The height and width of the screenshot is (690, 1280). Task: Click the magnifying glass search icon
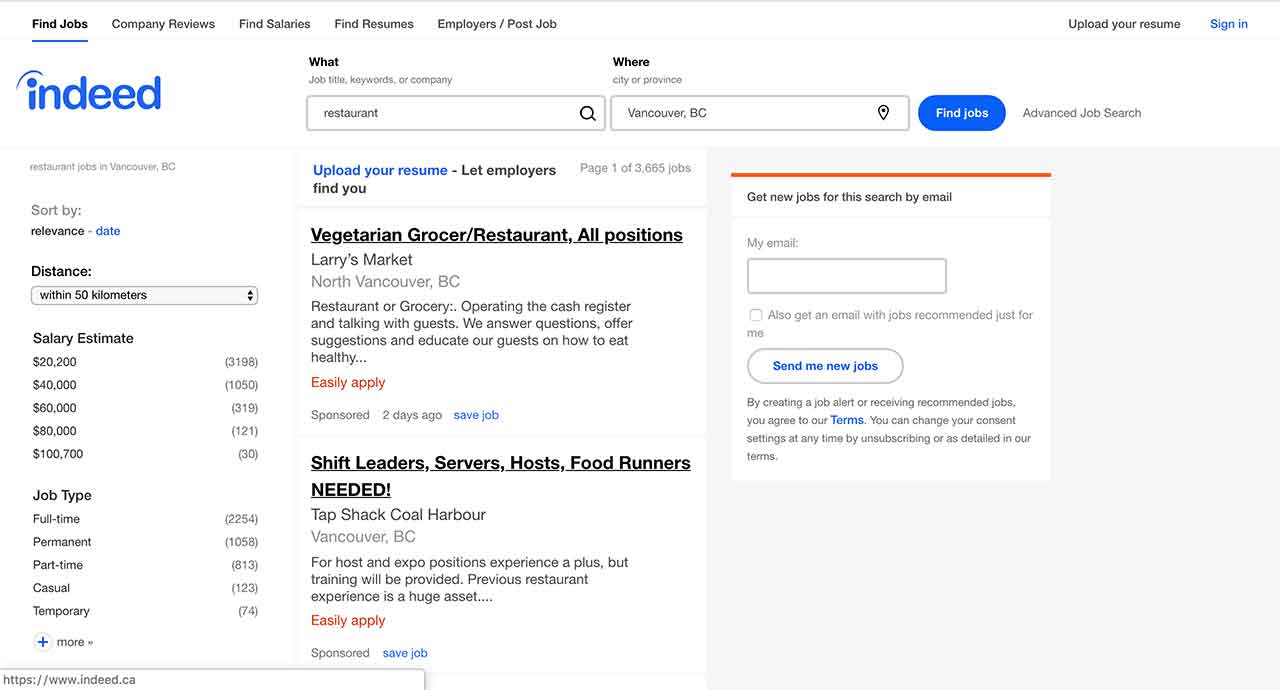587,113
